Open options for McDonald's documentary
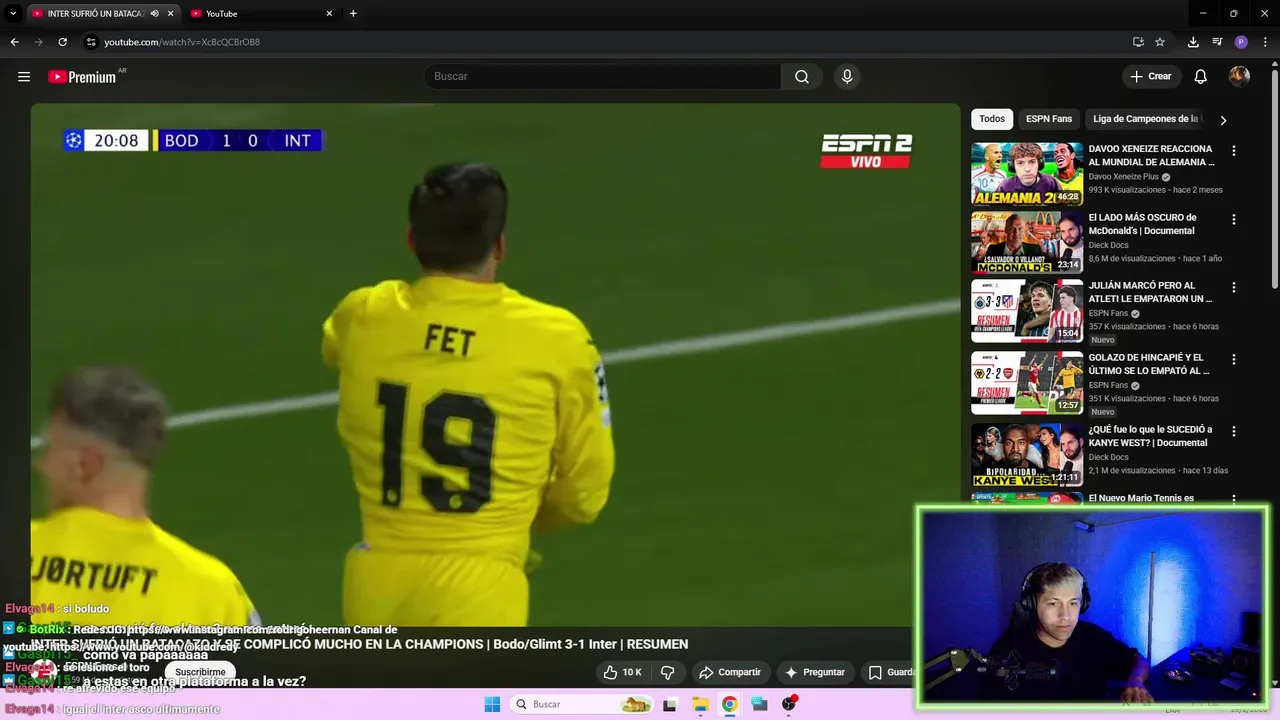1280x720 pixels. [1234, 219]
